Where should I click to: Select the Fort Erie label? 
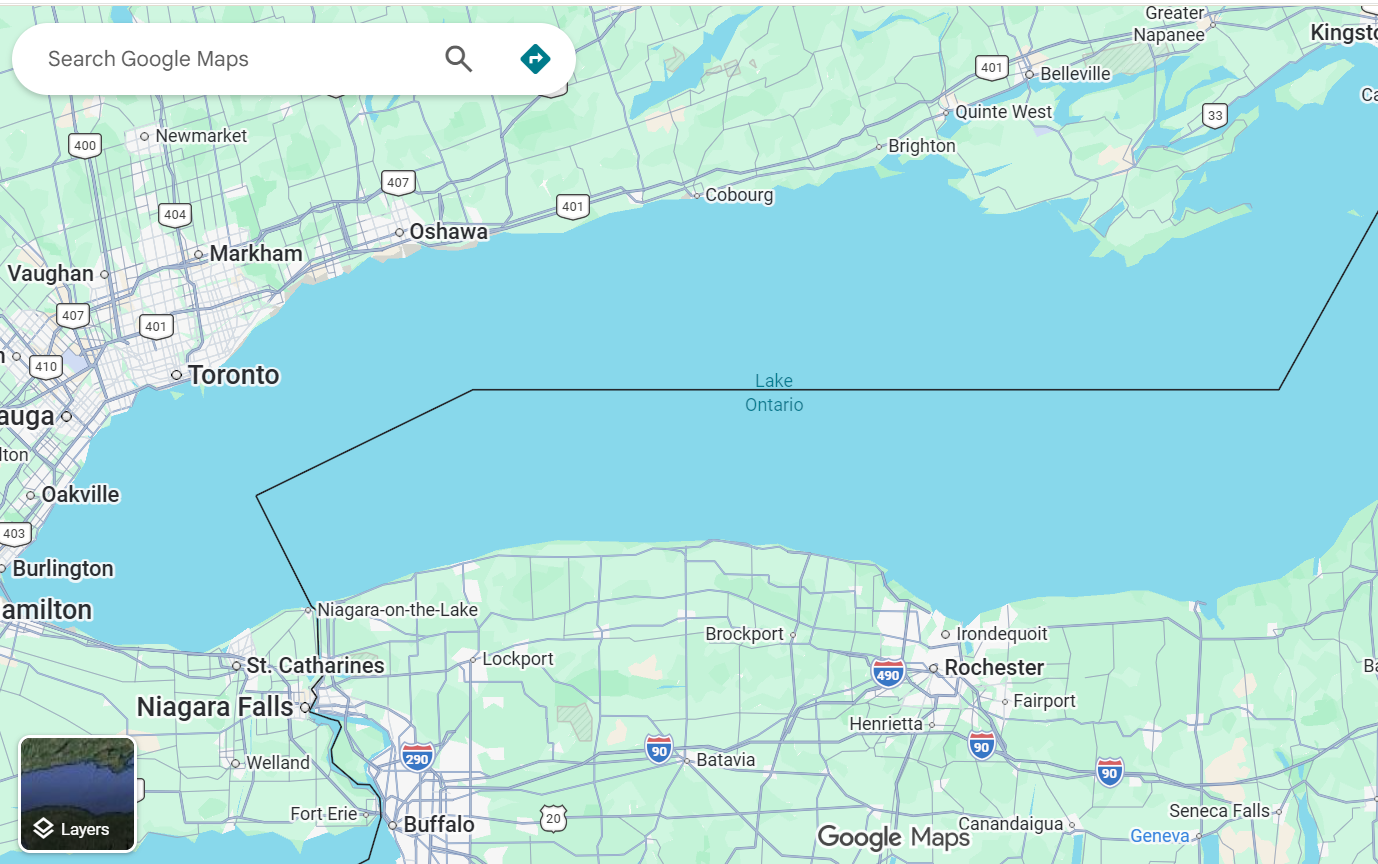324,814
